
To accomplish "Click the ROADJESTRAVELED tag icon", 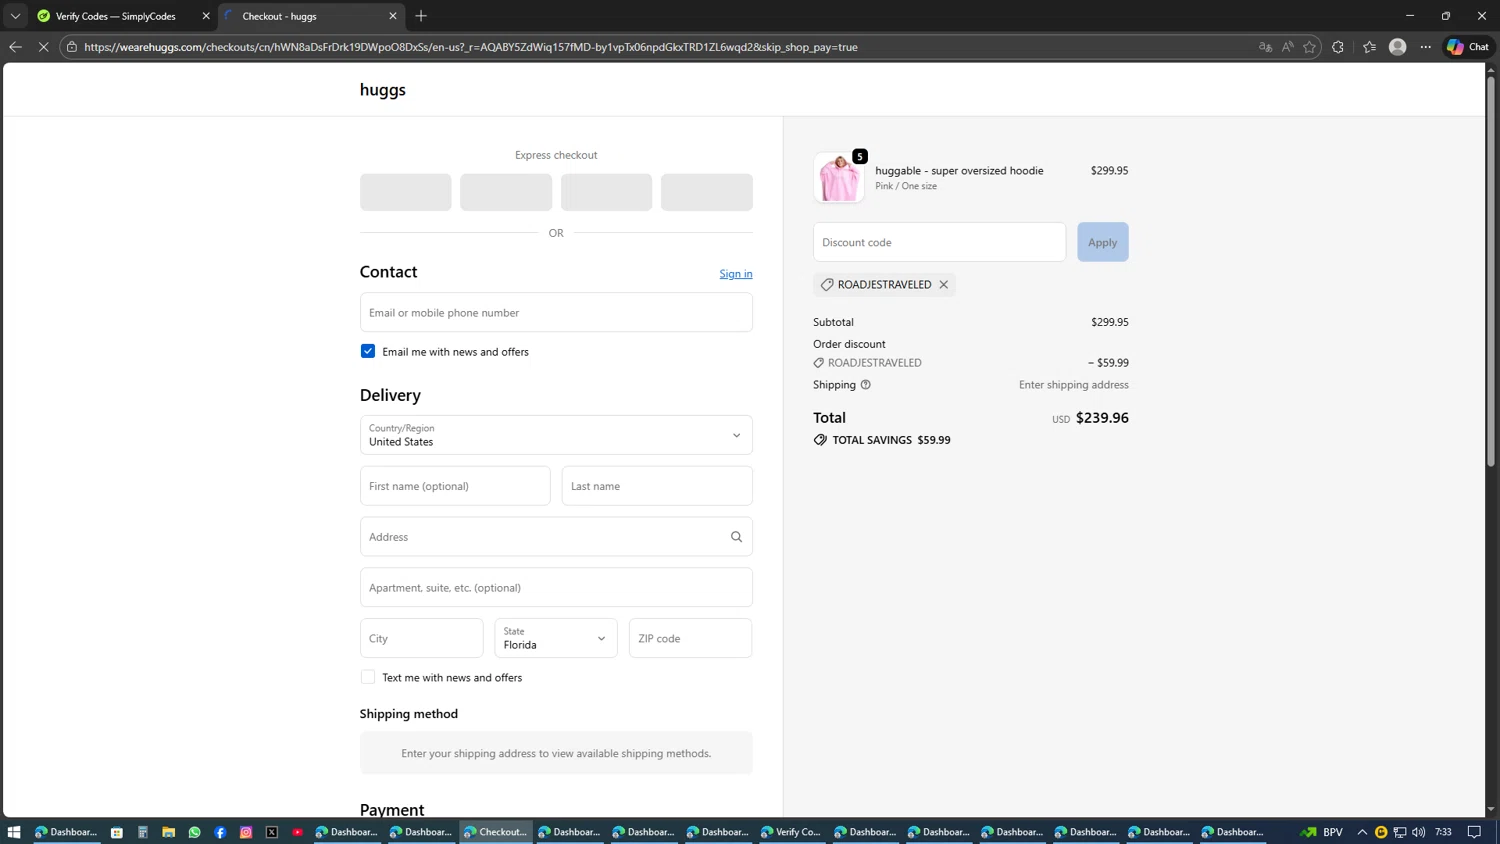I will click(827, 285).
